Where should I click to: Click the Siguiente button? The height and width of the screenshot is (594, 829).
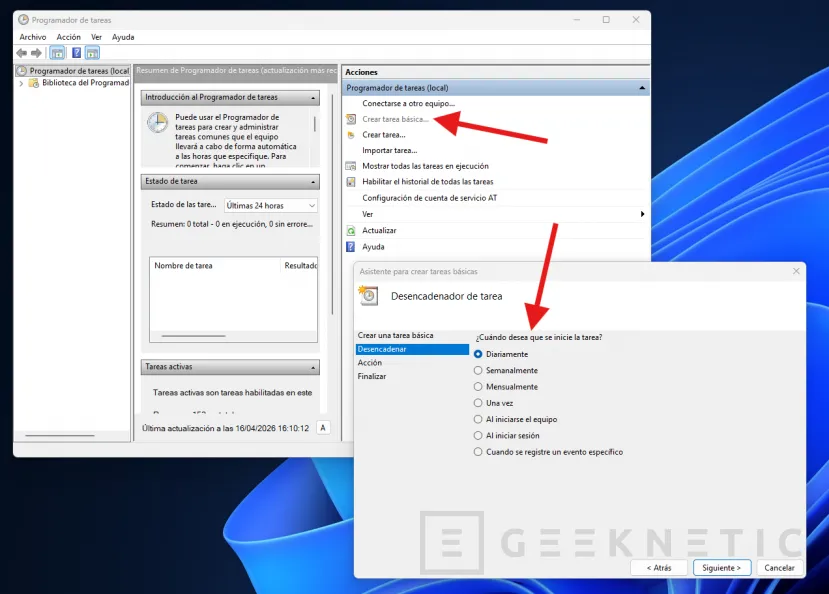(722, 568)
